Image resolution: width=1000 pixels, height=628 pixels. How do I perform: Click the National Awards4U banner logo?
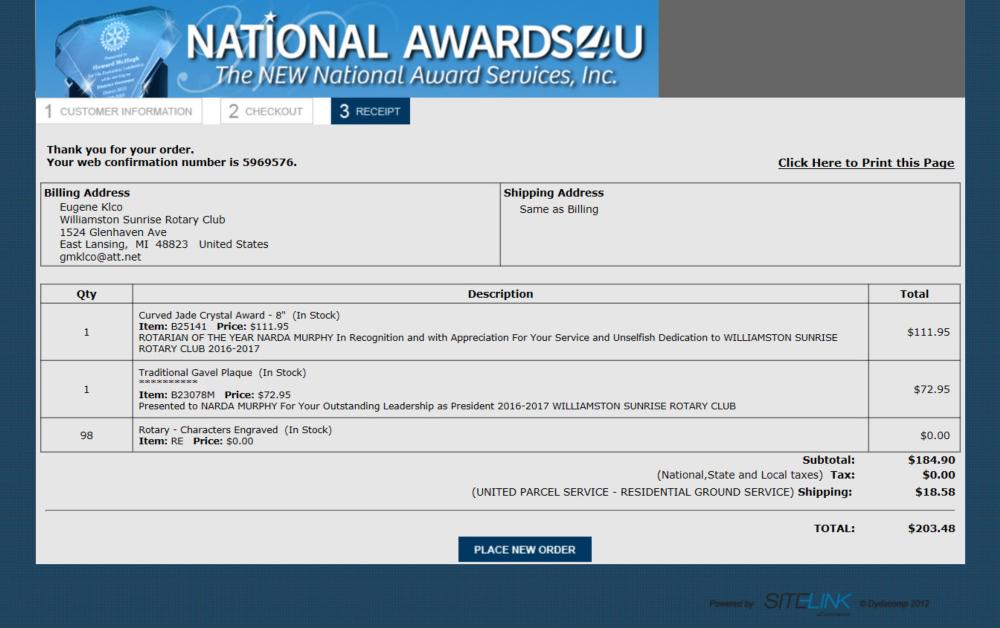pos(347,48)
